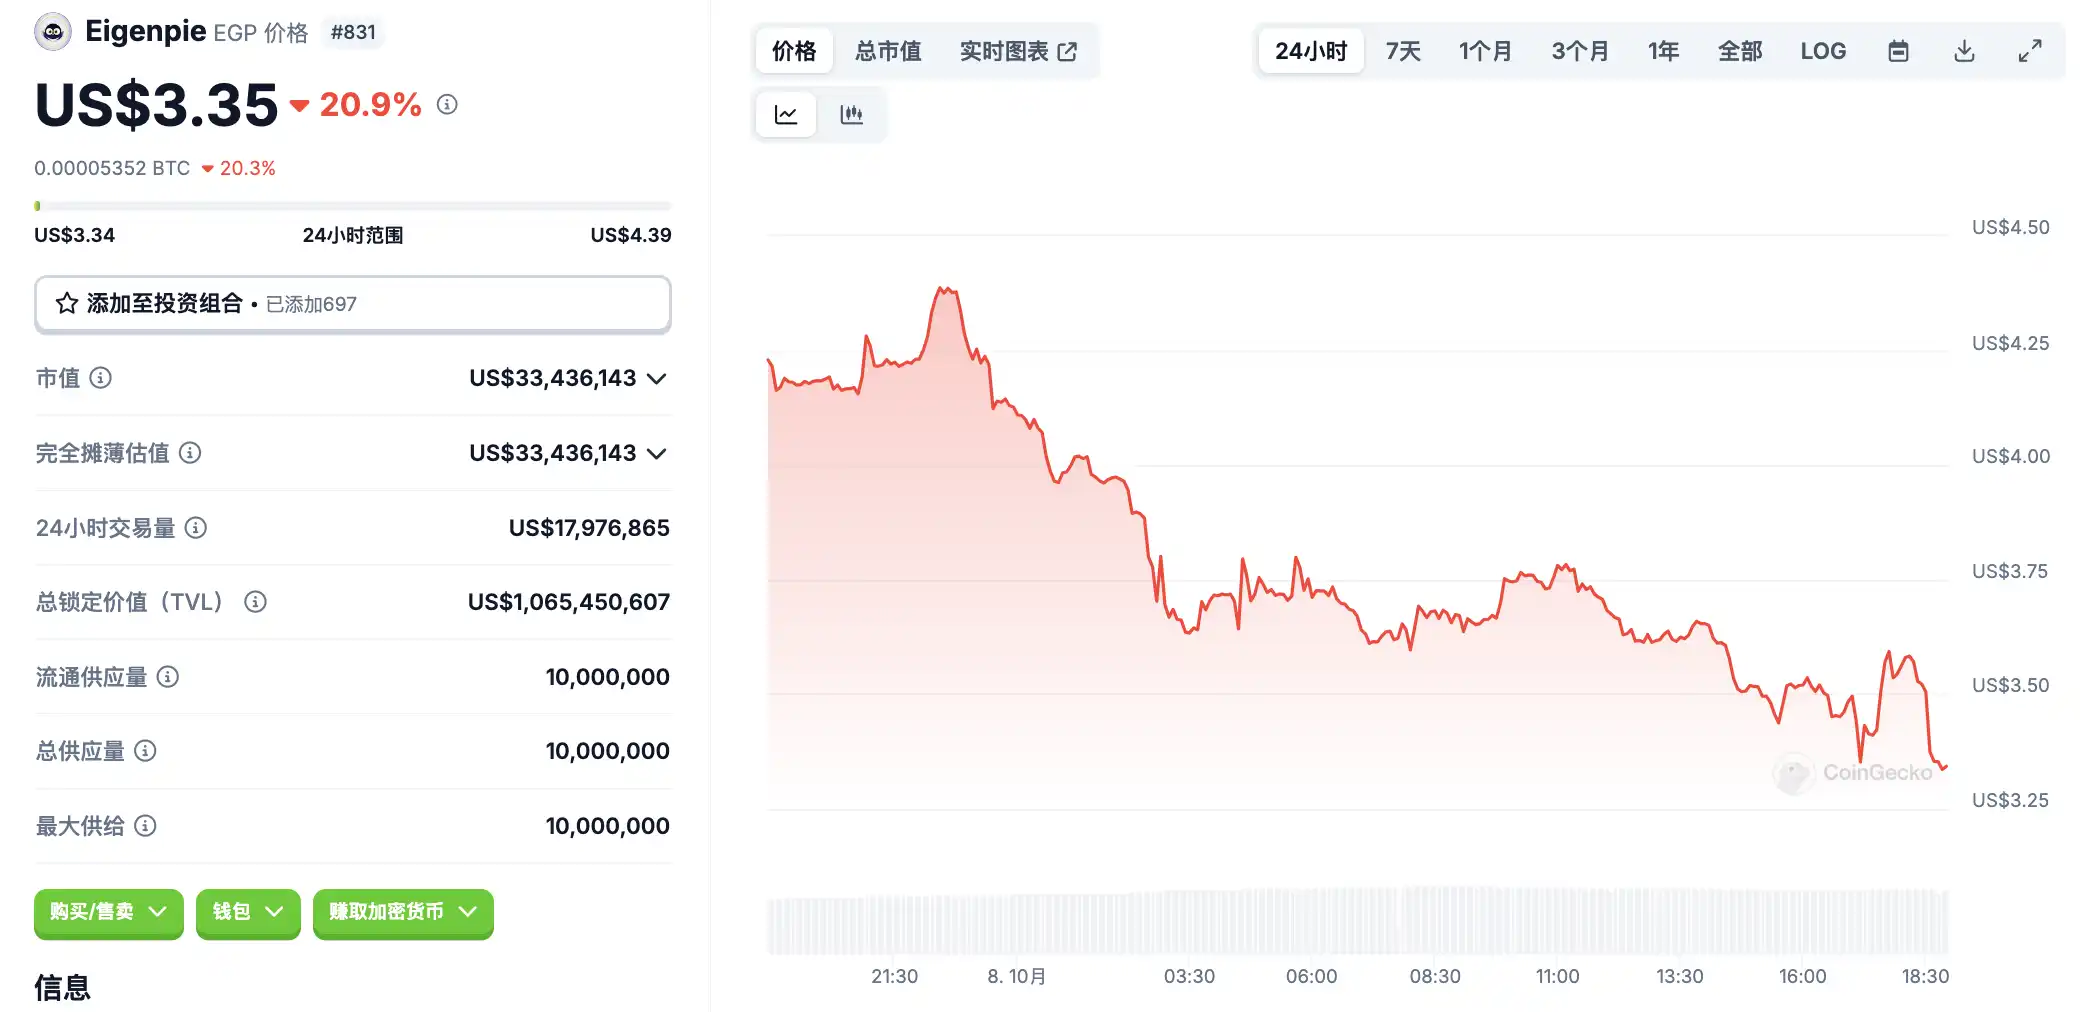Viewport: 2086px width, 1012px height.
Task: Click the 市值 info icon
Action: click(100, 378)
